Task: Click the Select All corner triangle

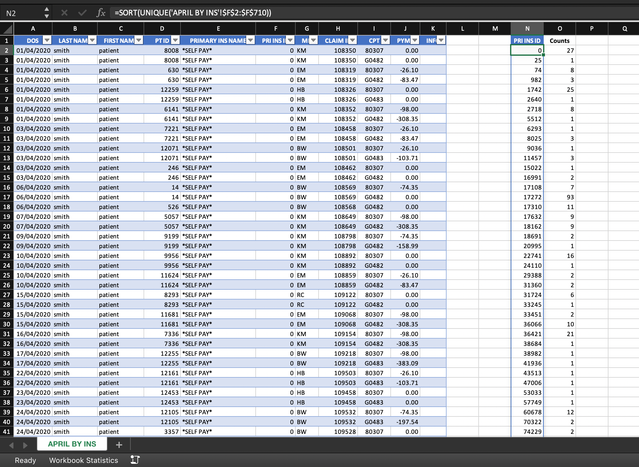Action: coord(7,29)
